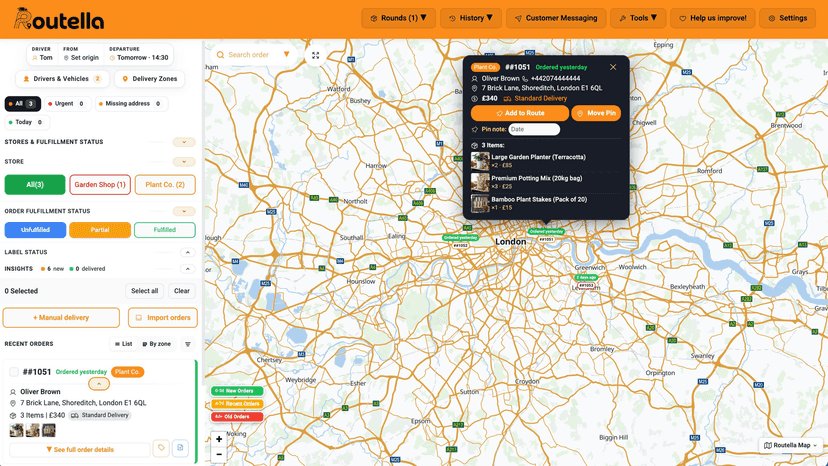
Task: Click Clear selection
Action: tap(182, 291)
